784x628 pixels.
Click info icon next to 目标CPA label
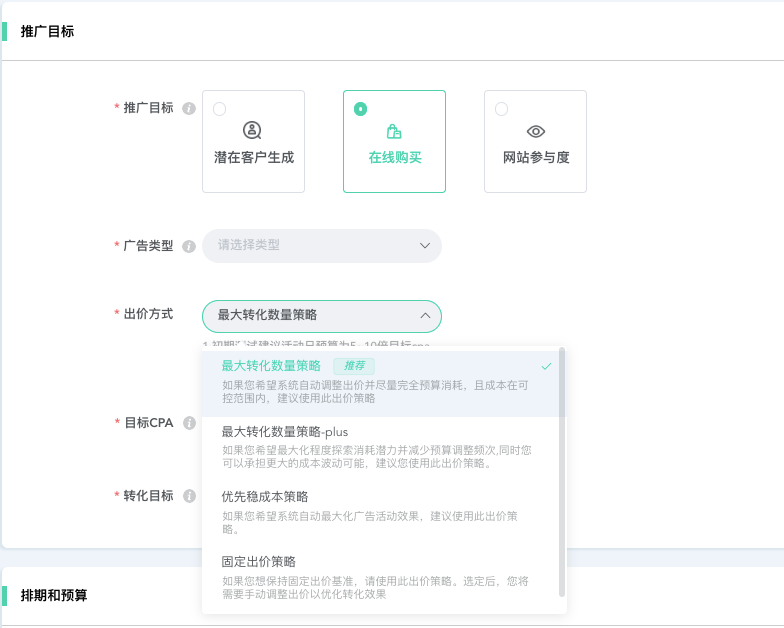click(x=189, y=423)
